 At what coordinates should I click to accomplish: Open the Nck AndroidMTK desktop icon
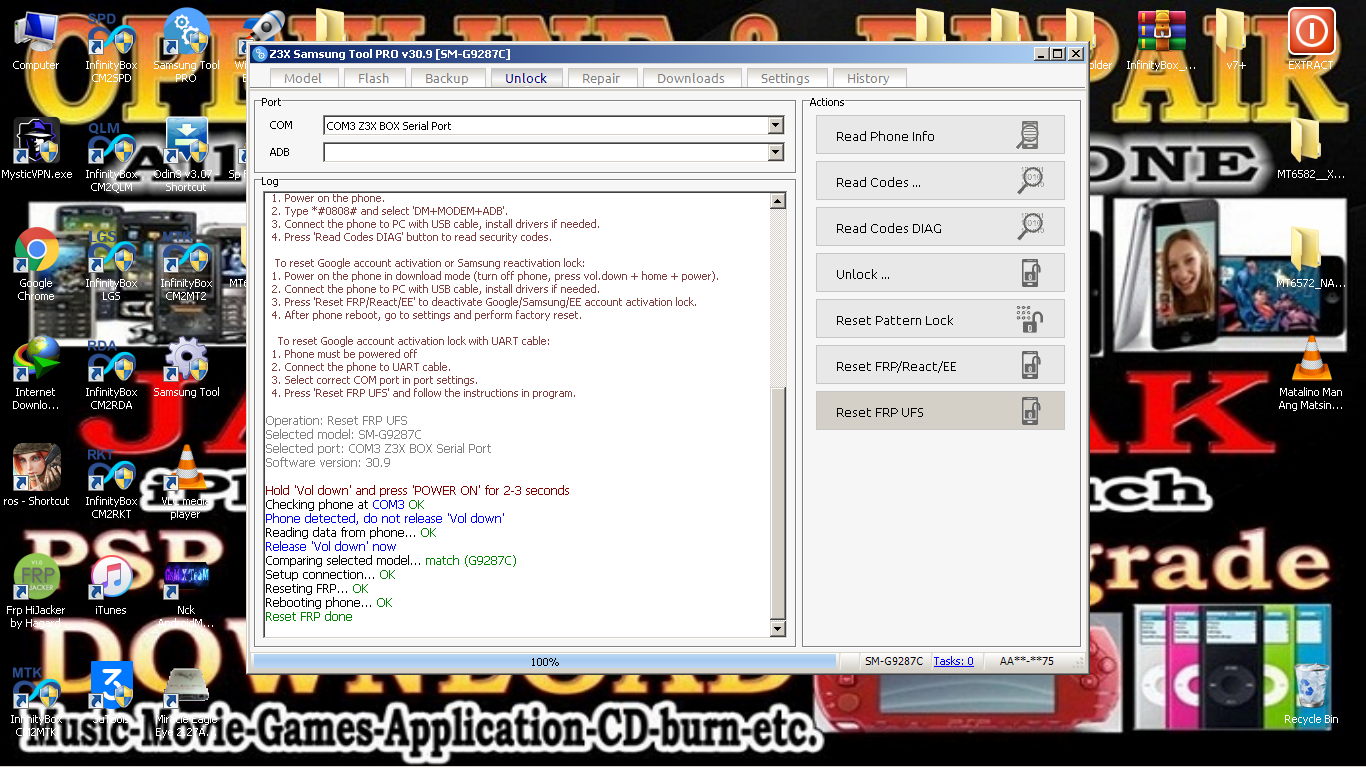click(186, 596)
